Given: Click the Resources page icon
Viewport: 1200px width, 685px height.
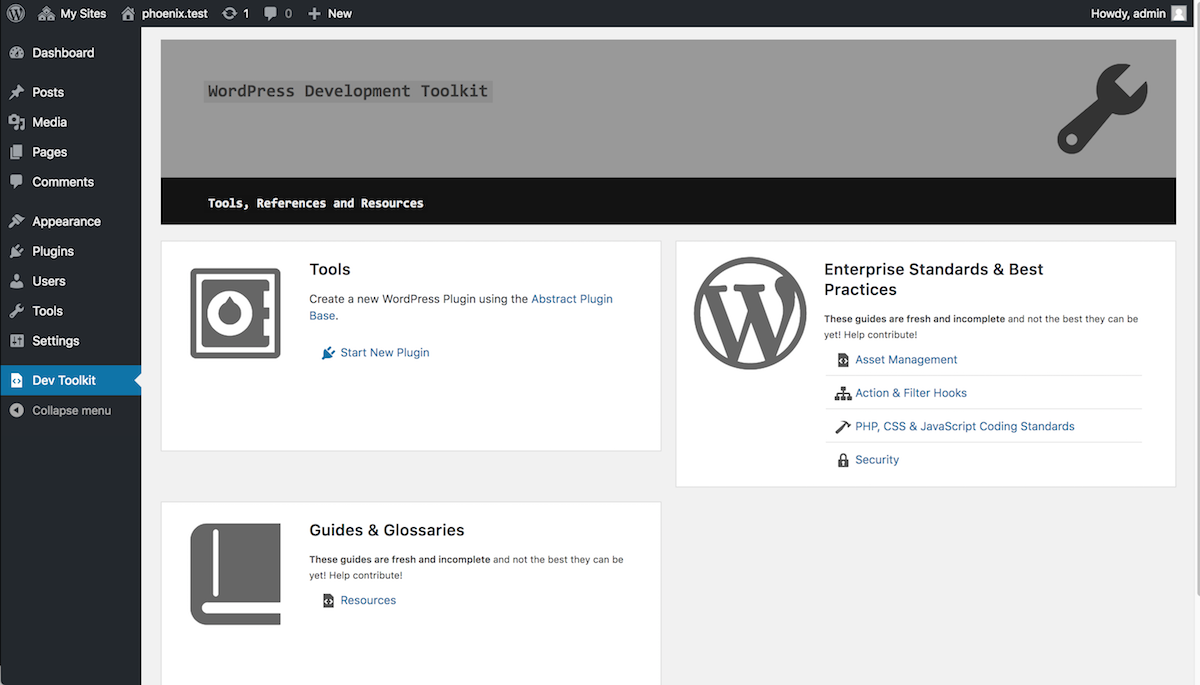Looking at the screenshot, I should point(328,601).
